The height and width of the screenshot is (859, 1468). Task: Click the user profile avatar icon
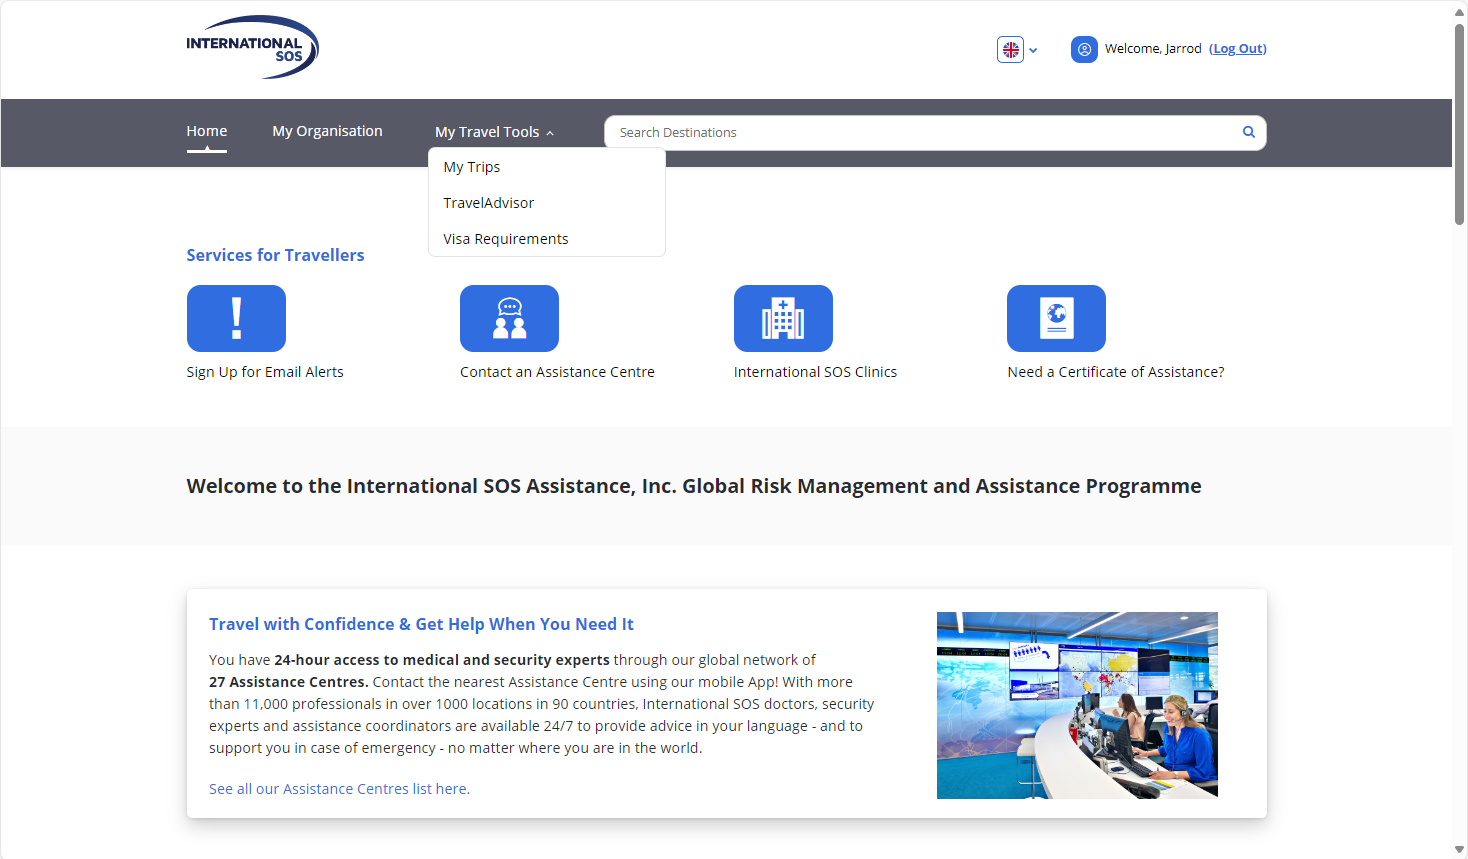click(1084, 49)
